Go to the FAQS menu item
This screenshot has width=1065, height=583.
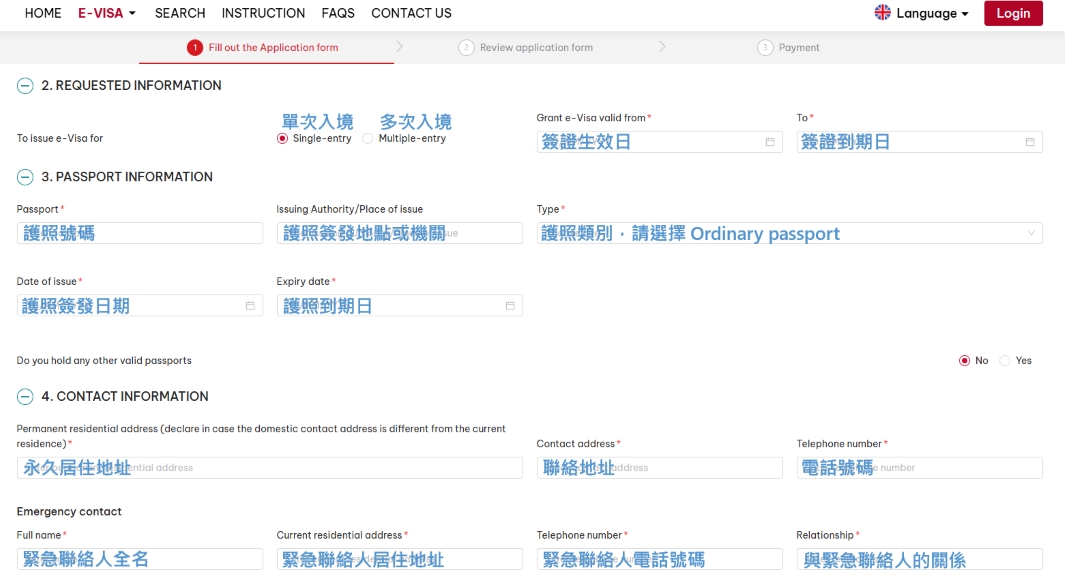(338, 13)
